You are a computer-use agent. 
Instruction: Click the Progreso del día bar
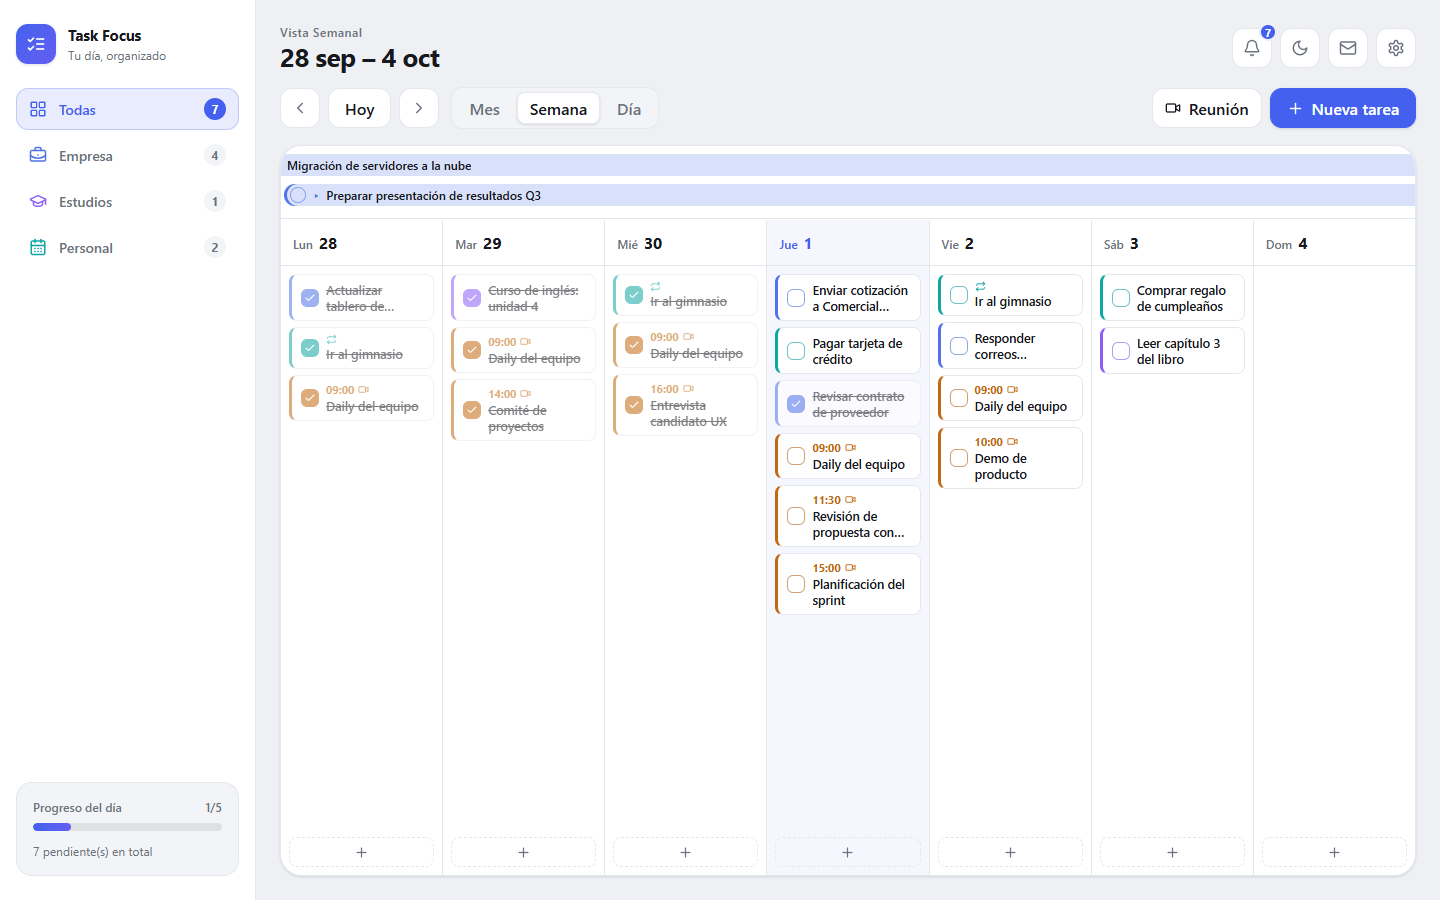click(x=127, y=827)
